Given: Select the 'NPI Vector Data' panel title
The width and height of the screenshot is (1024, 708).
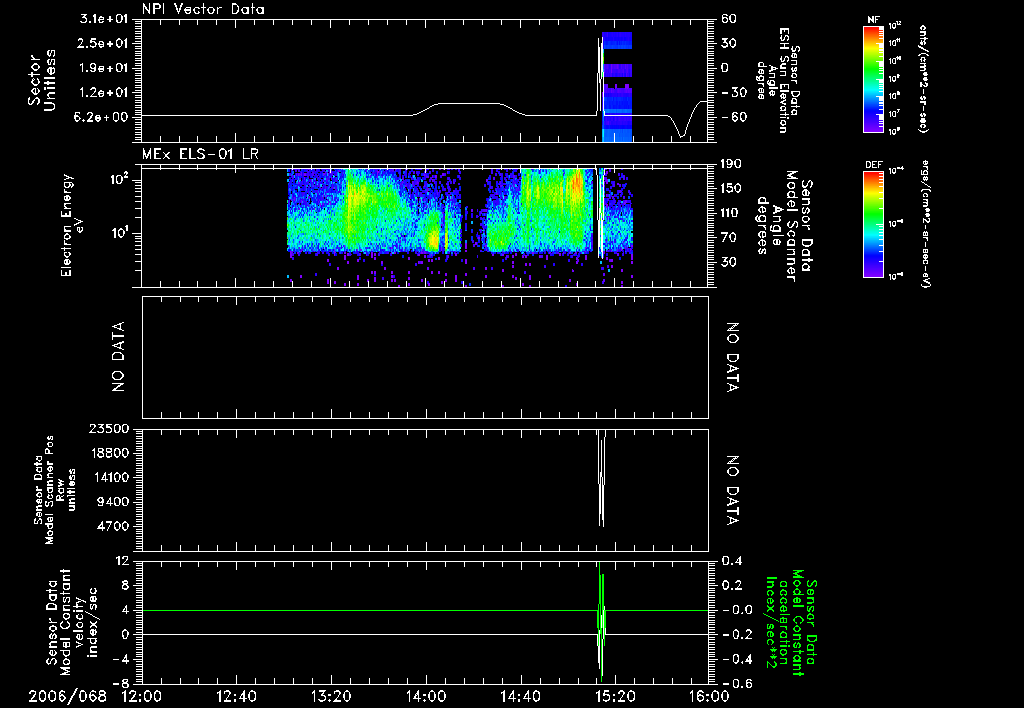Looking at the screenshot, I should [x=204, y=9].
